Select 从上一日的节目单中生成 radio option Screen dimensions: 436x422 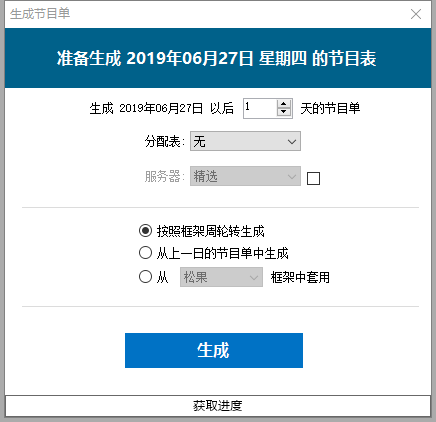pos(145,253)
